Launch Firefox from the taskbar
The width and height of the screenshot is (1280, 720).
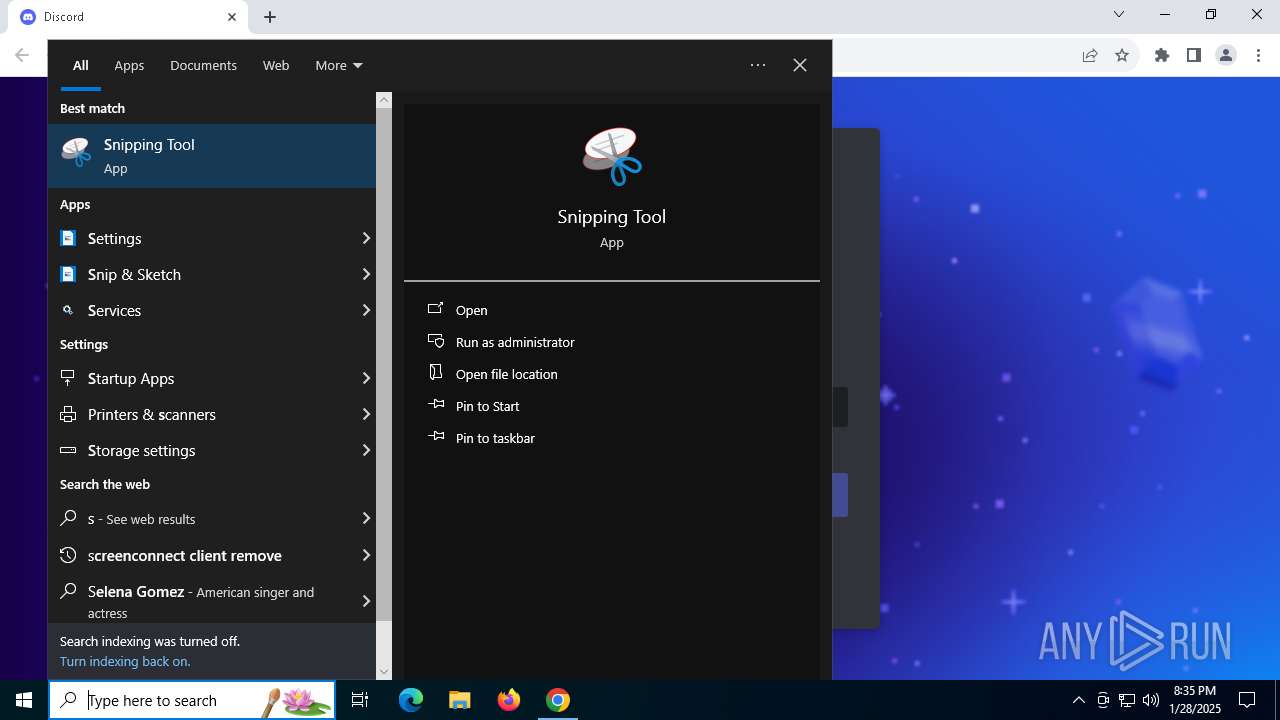point(509,700)
